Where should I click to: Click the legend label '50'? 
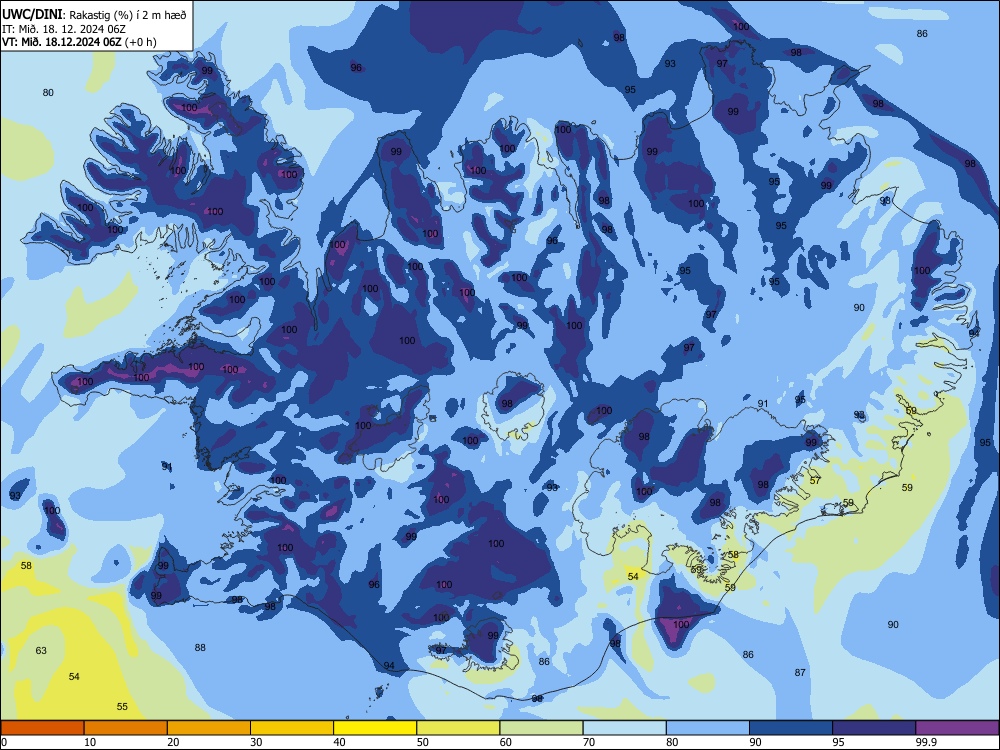(422, 742)
